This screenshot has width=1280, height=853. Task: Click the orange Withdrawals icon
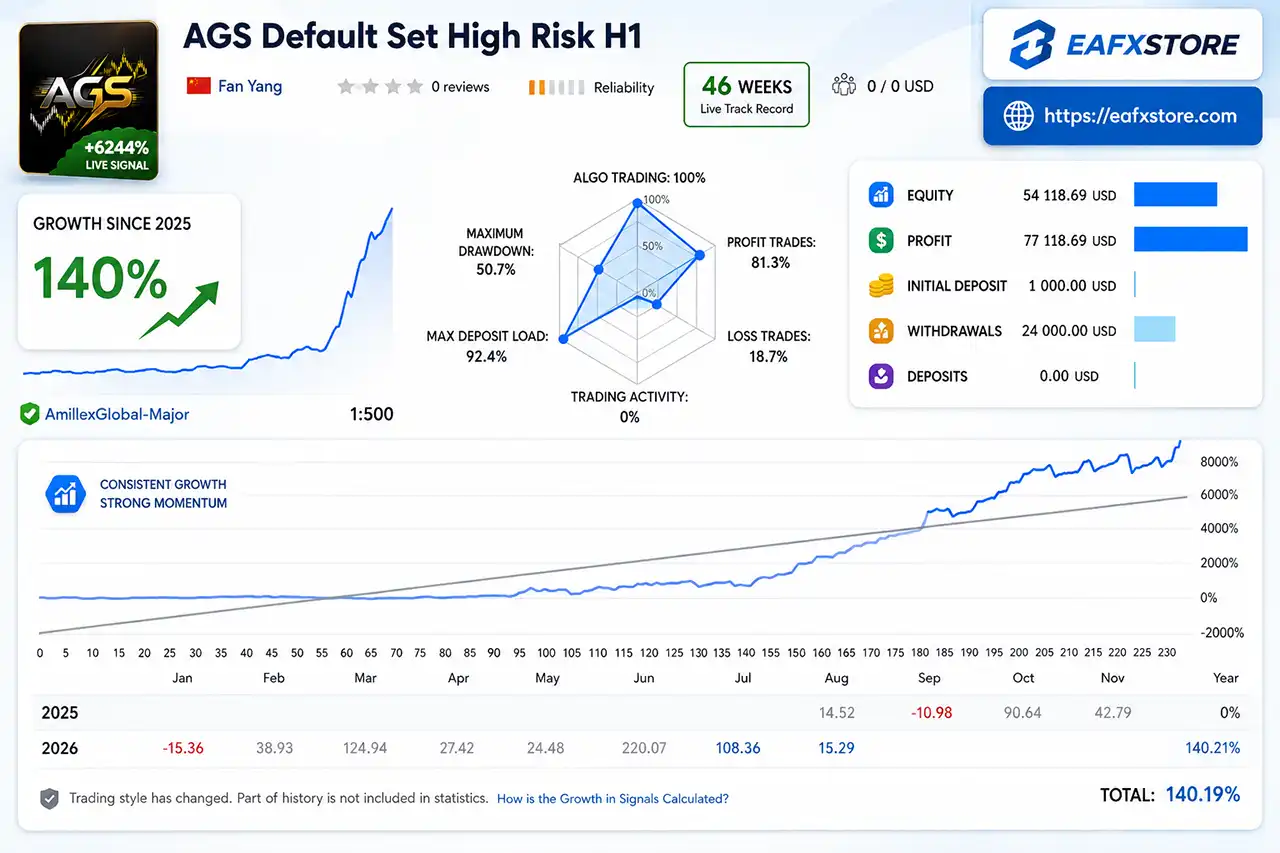pyautogui.click(x=881, y=331)
